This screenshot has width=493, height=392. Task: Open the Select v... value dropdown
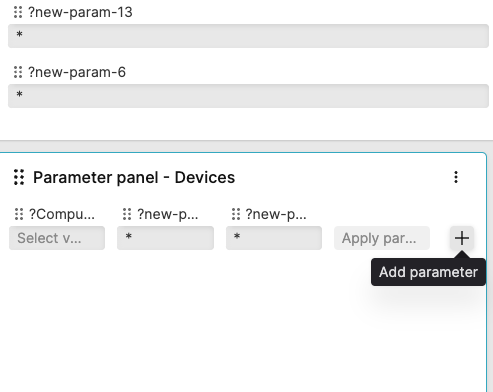click(57, 238)
